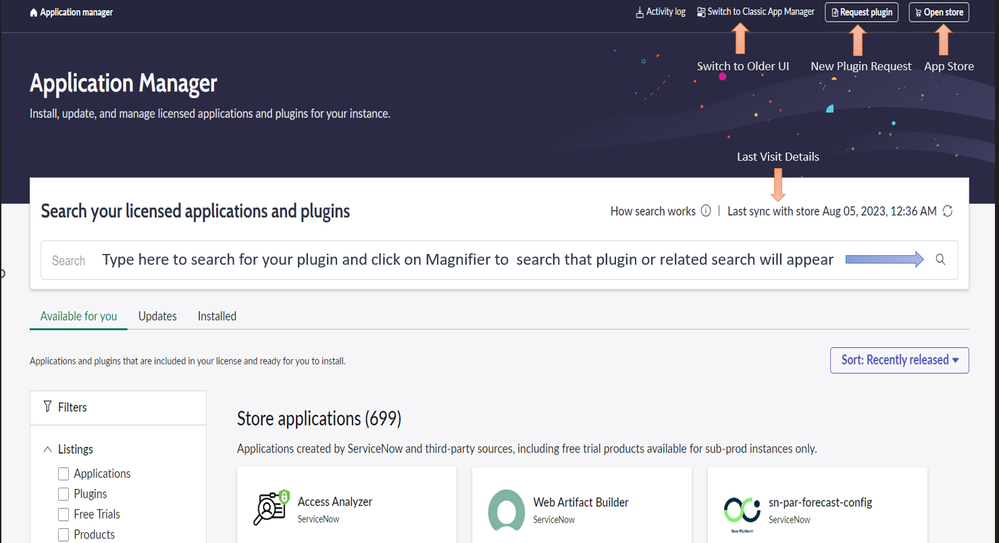Viewport: 999px width, 543px height.
Task: Click the refresh sync icon beside last sync time
Action: pyautogui.click(x=947, y=211)
